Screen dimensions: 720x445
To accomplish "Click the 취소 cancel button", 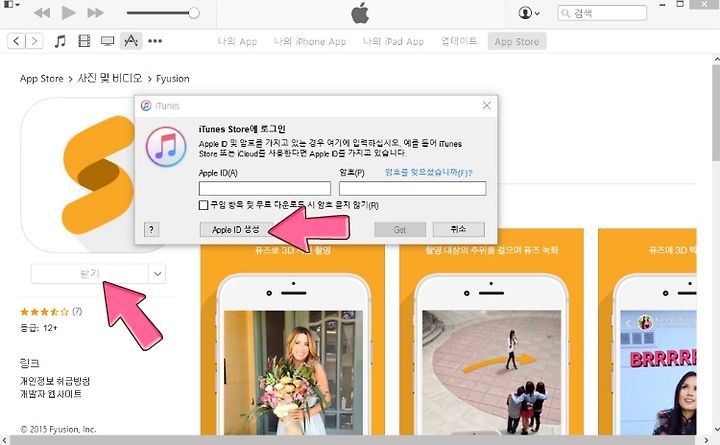I will point(458,229).
